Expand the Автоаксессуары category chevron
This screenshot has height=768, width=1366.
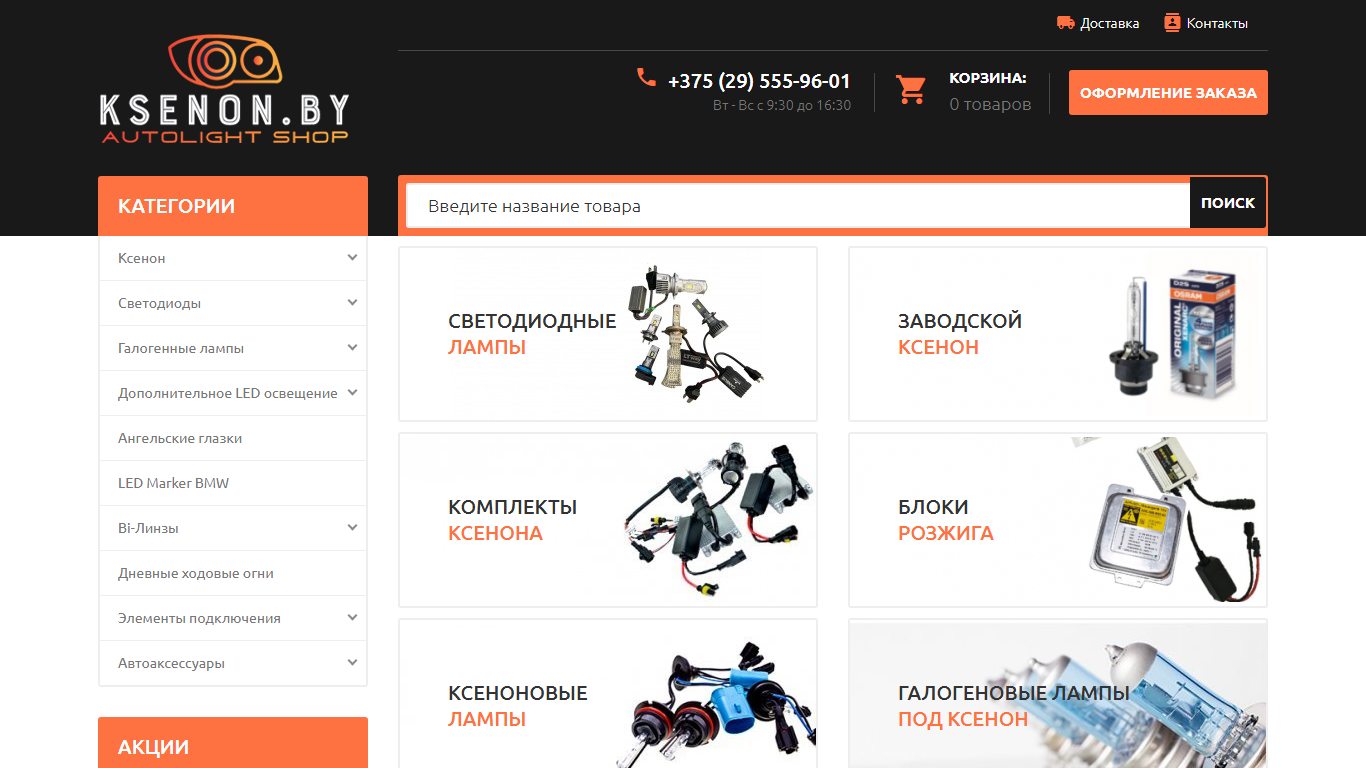click(x=352, y=663)
